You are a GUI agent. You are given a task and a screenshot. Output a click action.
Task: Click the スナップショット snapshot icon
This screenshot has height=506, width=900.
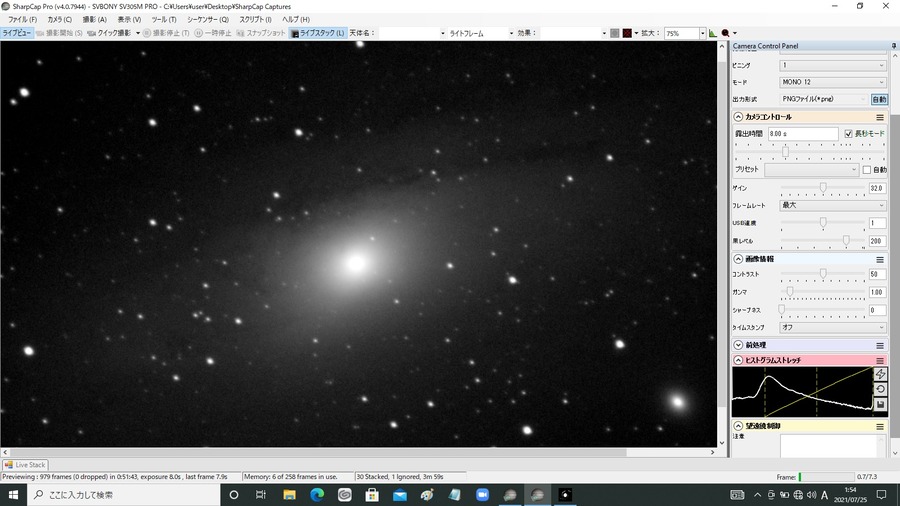(x=240, y=33)
